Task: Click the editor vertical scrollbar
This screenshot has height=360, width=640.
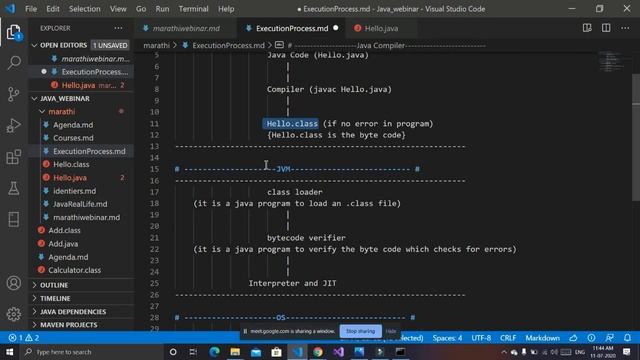Action: click(636, 137)
